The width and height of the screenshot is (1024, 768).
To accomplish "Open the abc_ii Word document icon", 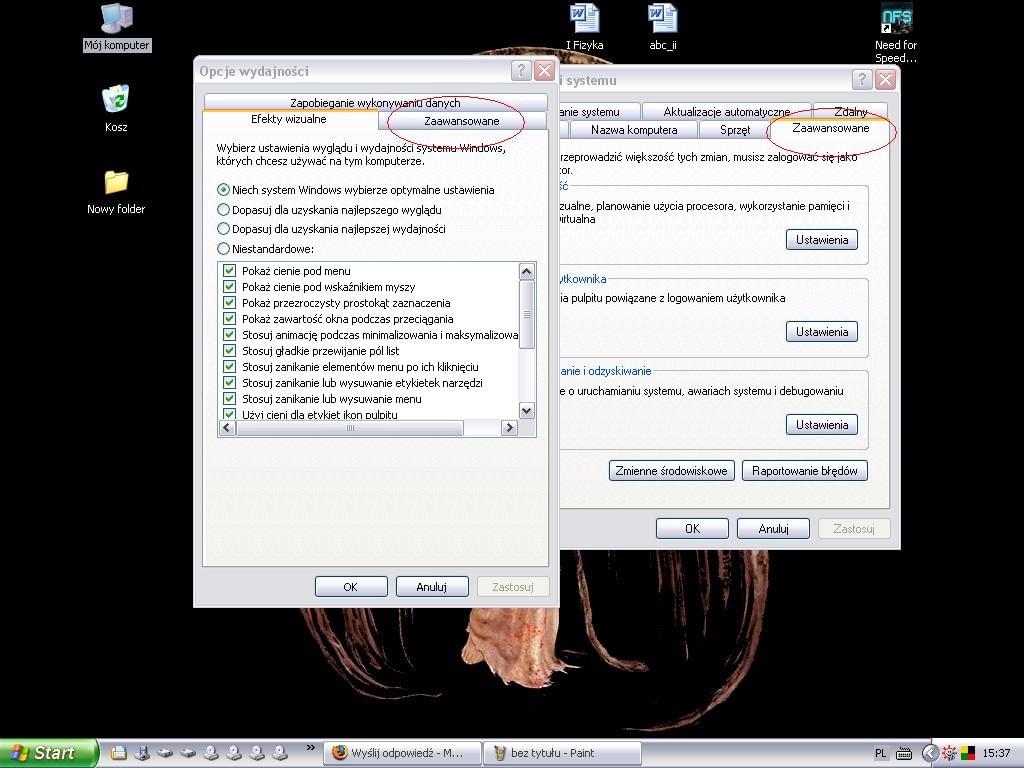I will coord(662,20).
